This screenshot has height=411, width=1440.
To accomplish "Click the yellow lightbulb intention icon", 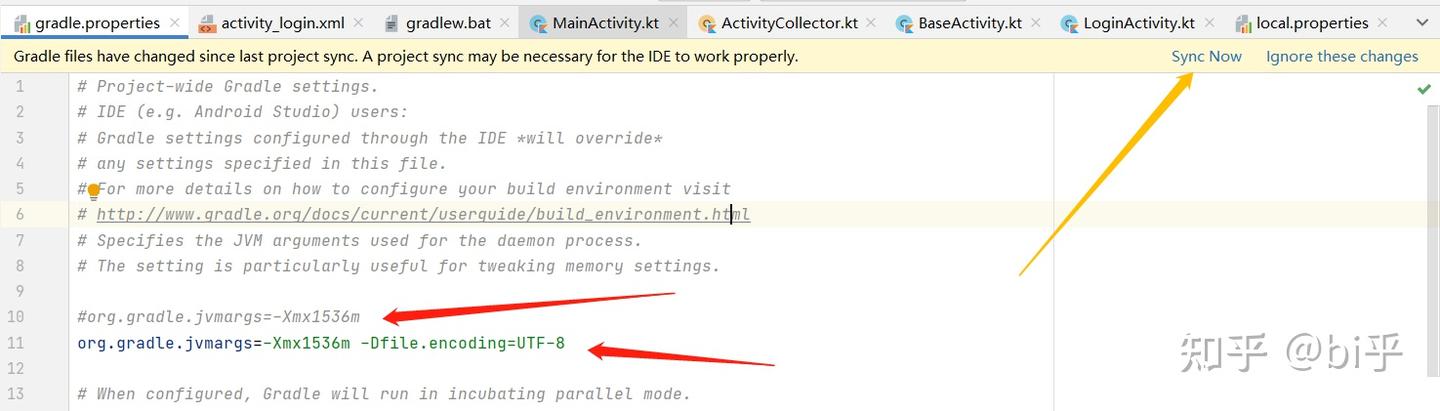I will click(94, 191).
